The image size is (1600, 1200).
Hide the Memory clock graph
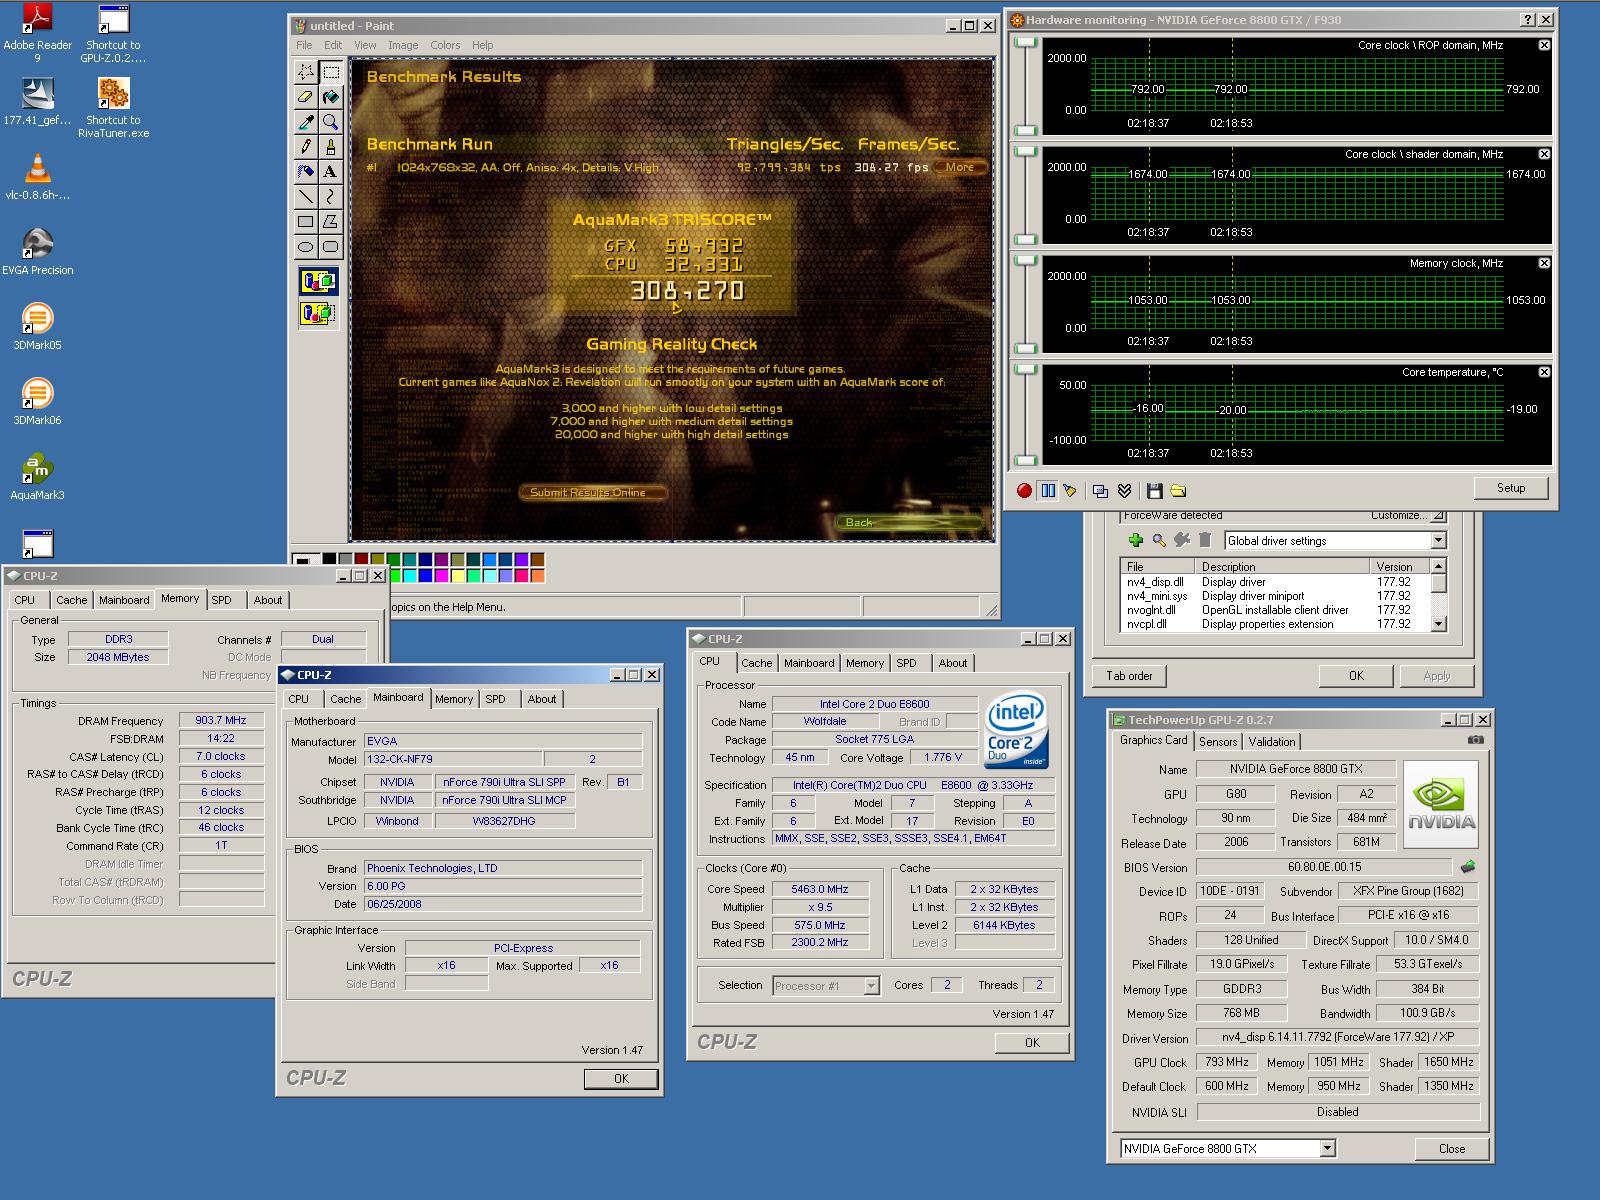click(x=1544, y=263)
